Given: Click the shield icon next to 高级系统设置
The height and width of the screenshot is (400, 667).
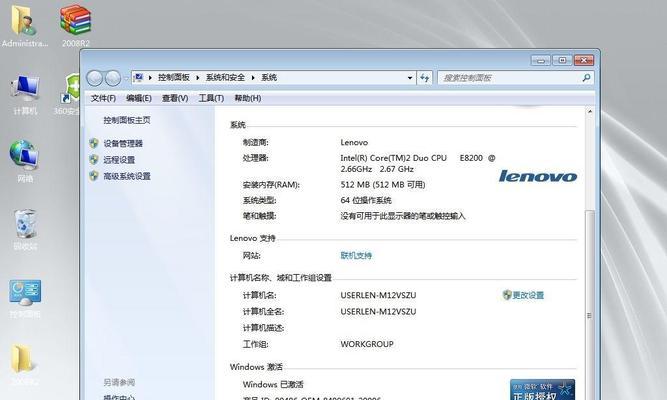Looking at the screenshot, I should pos(94,176).
